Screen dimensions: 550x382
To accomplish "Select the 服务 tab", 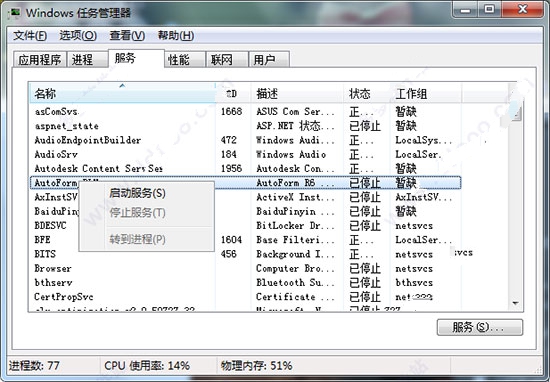I will coord(136,58).
